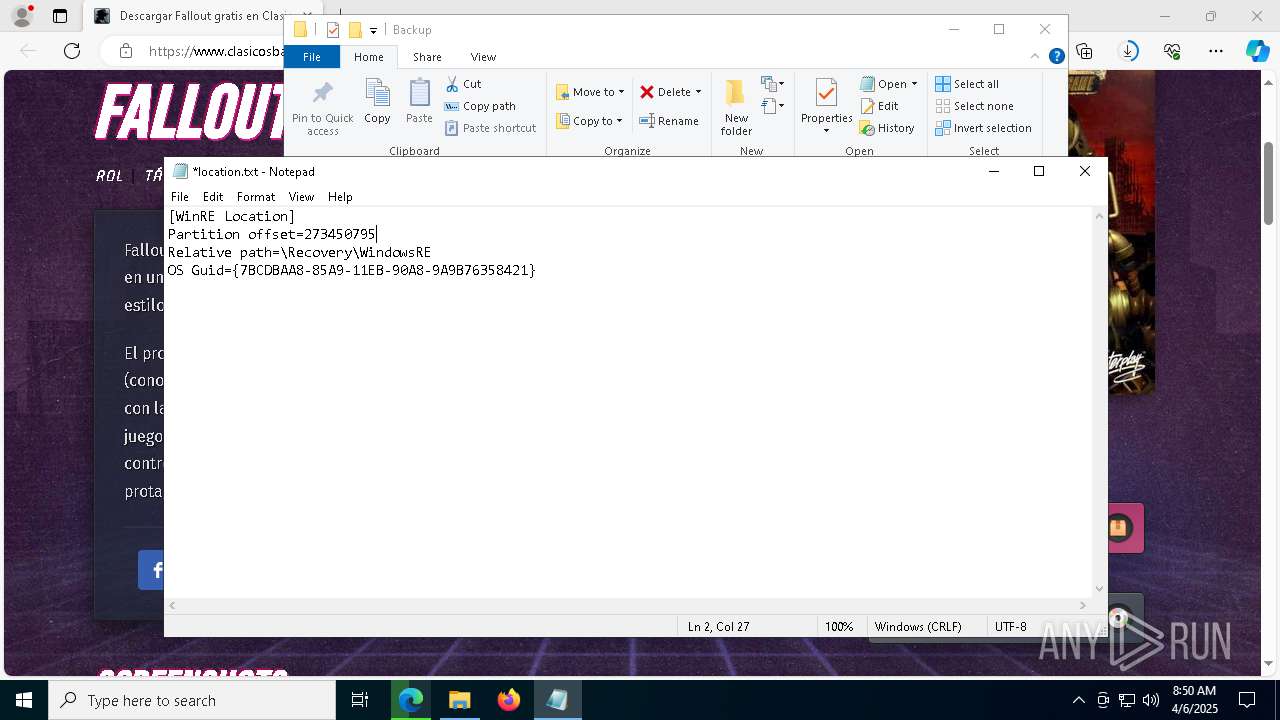Show hidden system tray icons
1280x720 pixels.
(1078, 700)
